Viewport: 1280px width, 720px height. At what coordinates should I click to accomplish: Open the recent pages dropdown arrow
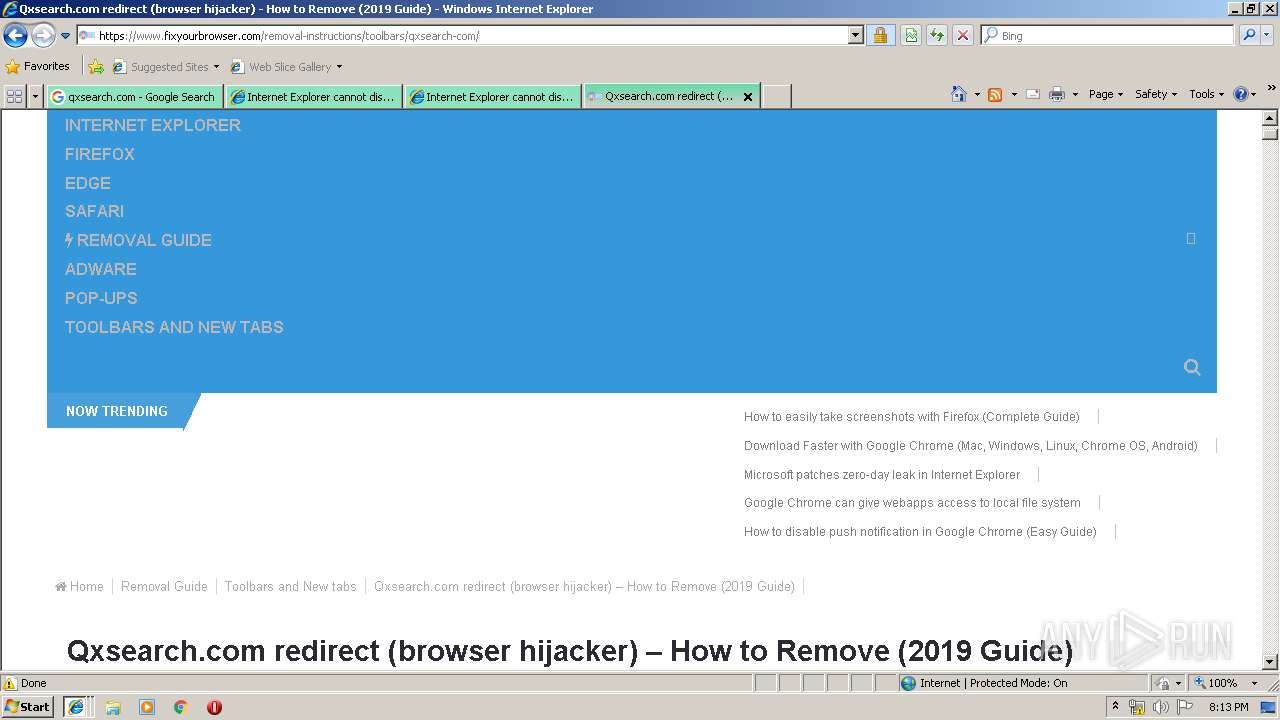(x=66, y=36)
